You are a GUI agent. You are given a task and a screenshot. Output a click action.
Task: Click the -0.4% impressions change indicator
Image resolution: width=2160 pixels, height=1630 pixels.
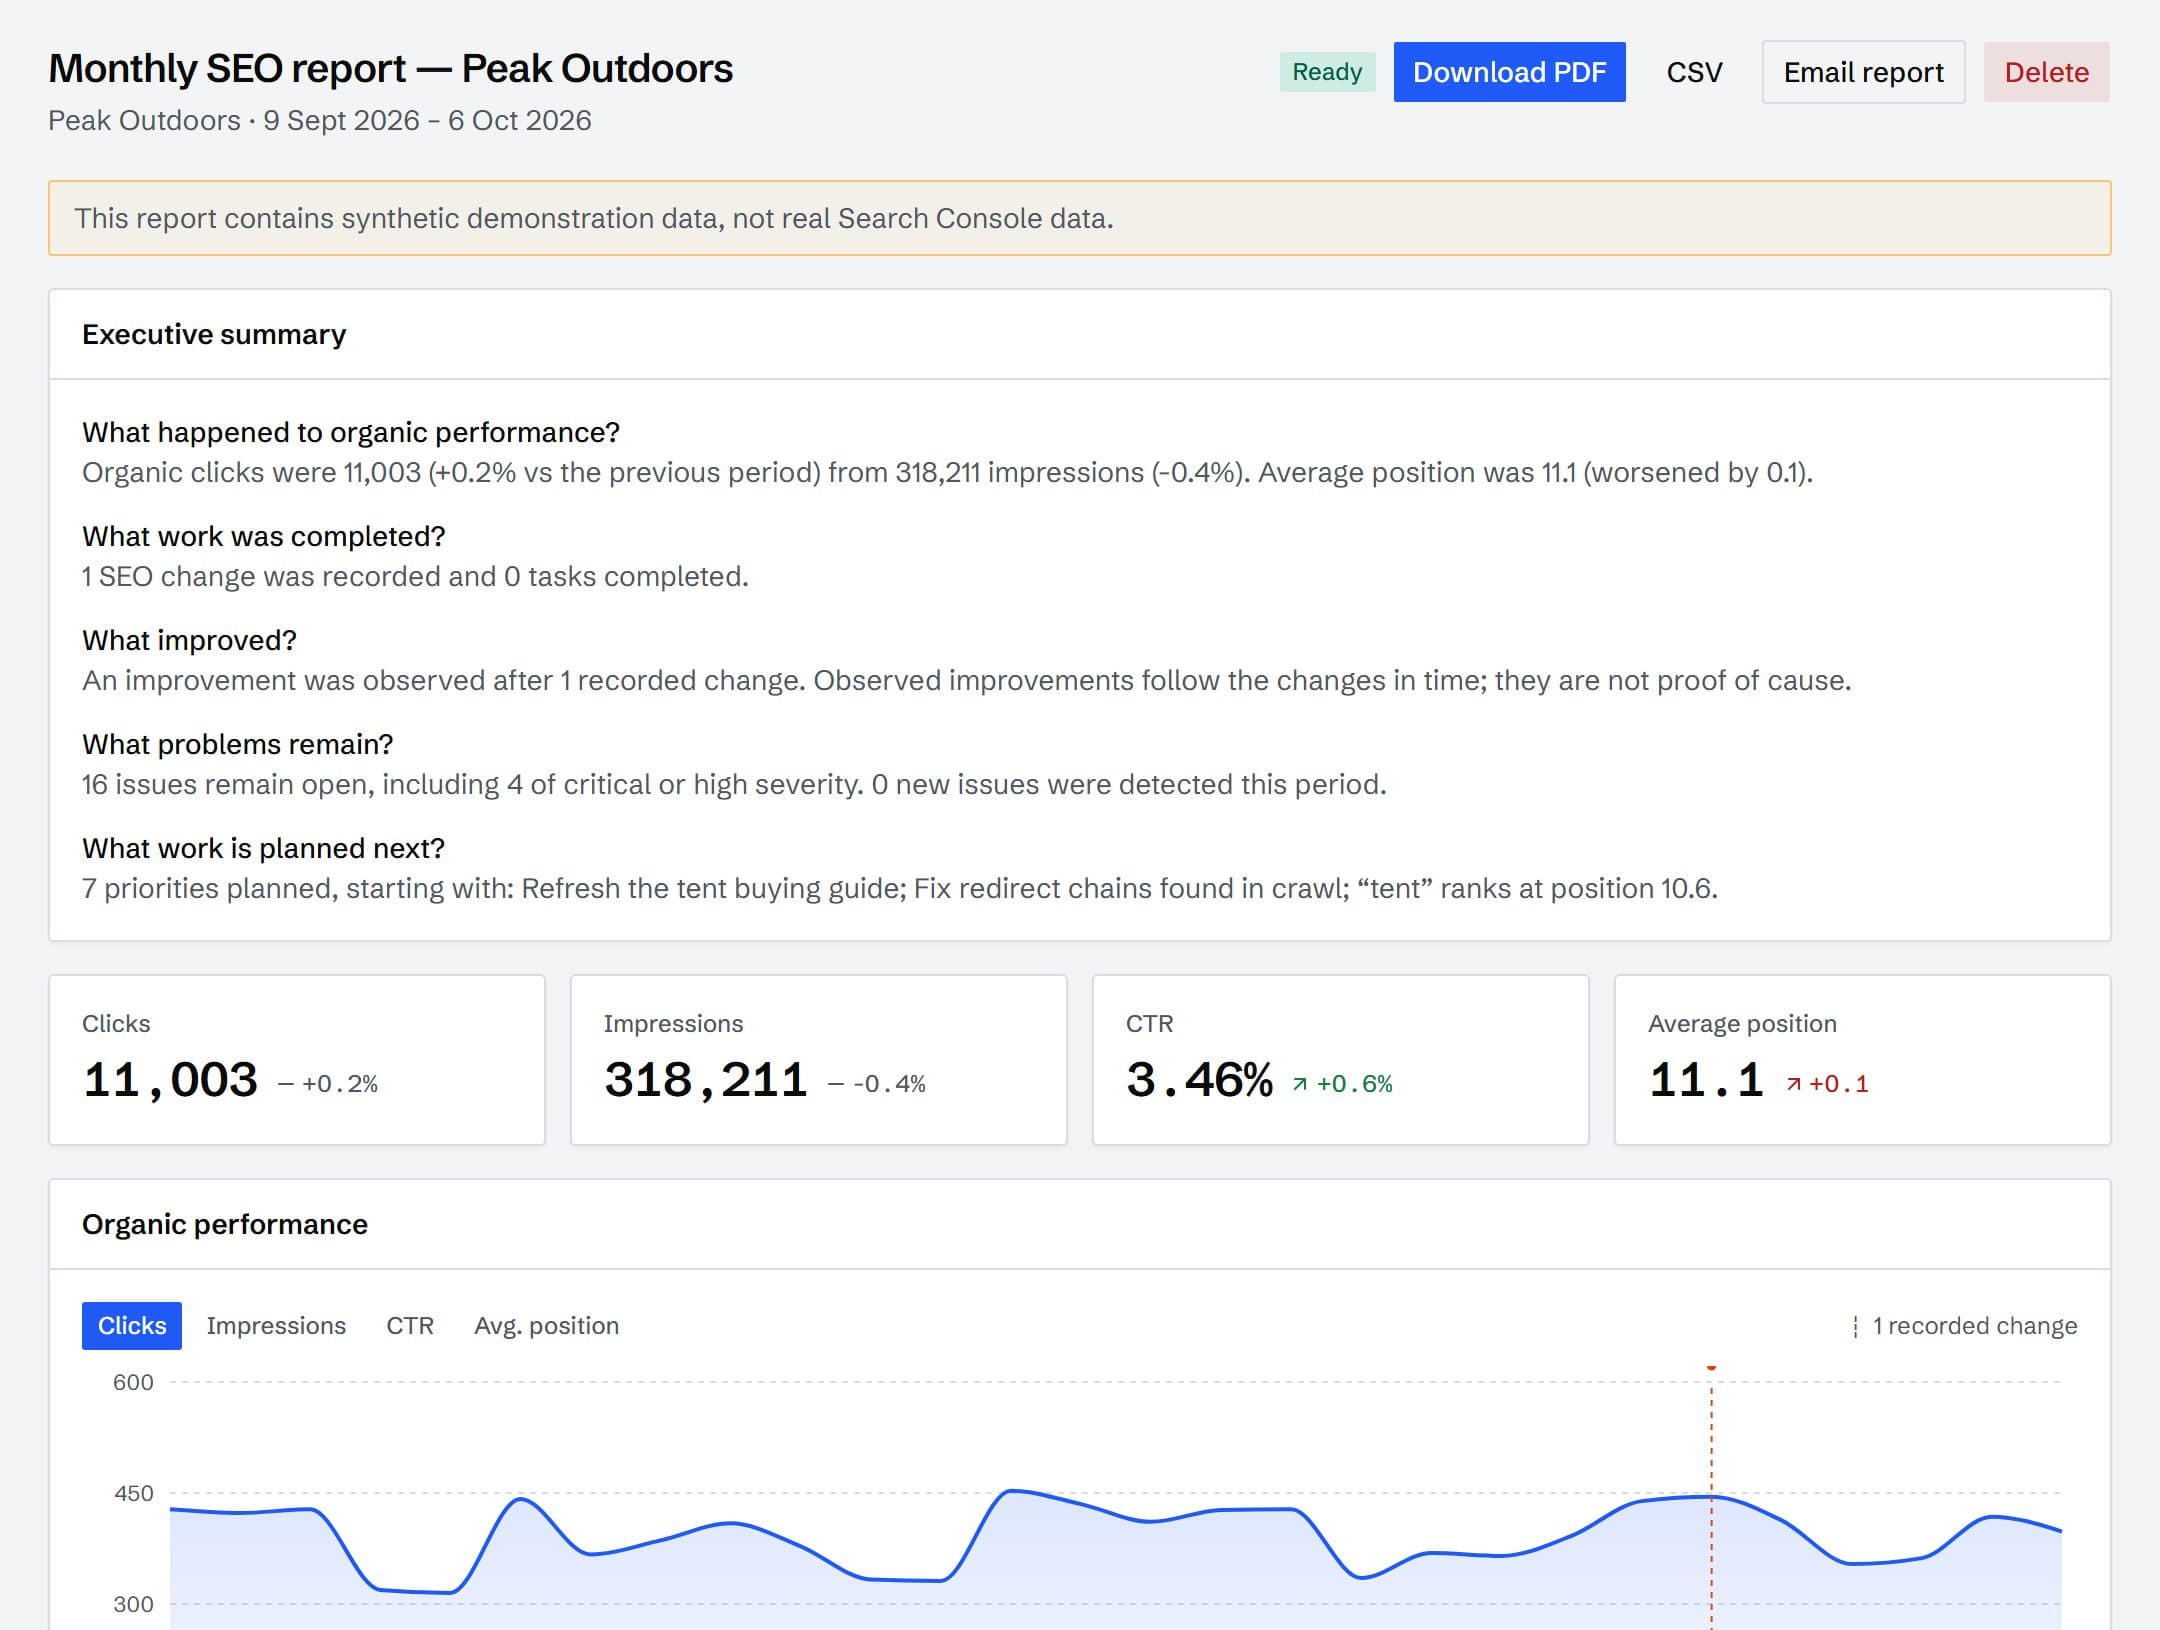pos(877,1084)
